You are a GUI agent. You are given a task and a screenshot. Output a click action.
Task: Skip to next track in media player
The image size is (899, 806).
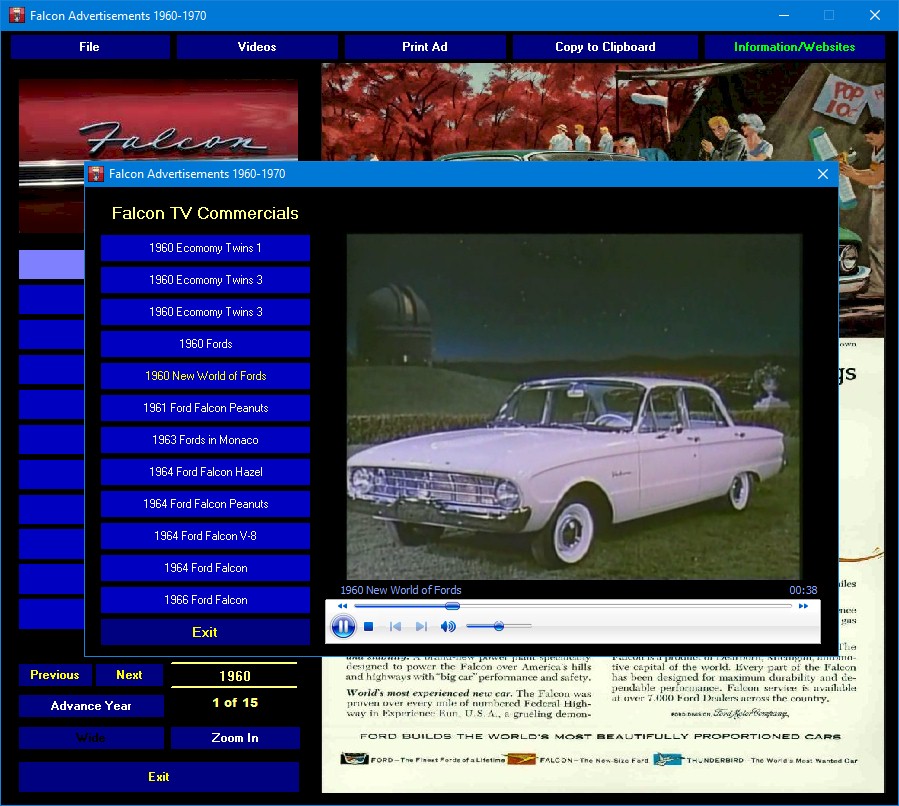(421, 627)
